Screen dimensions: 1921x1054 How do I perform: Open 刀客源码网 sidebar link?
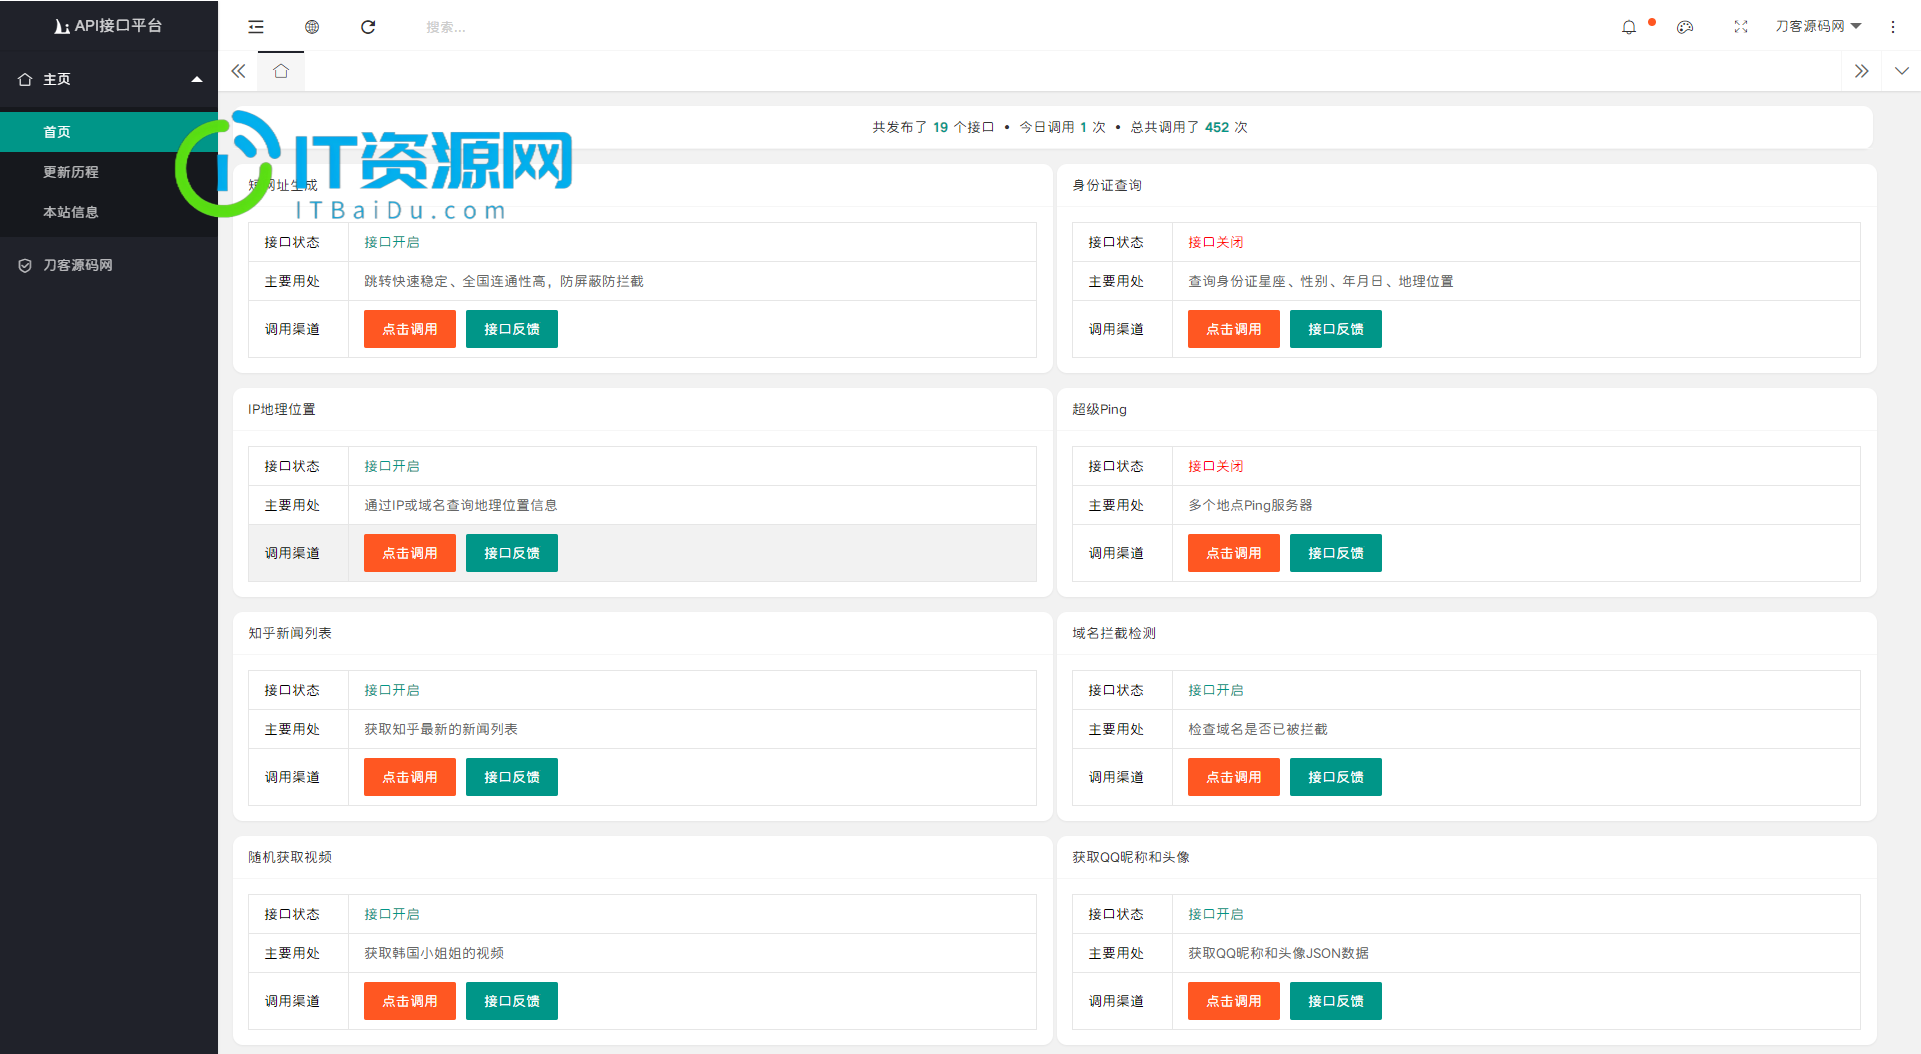click(x=109, y=265)
